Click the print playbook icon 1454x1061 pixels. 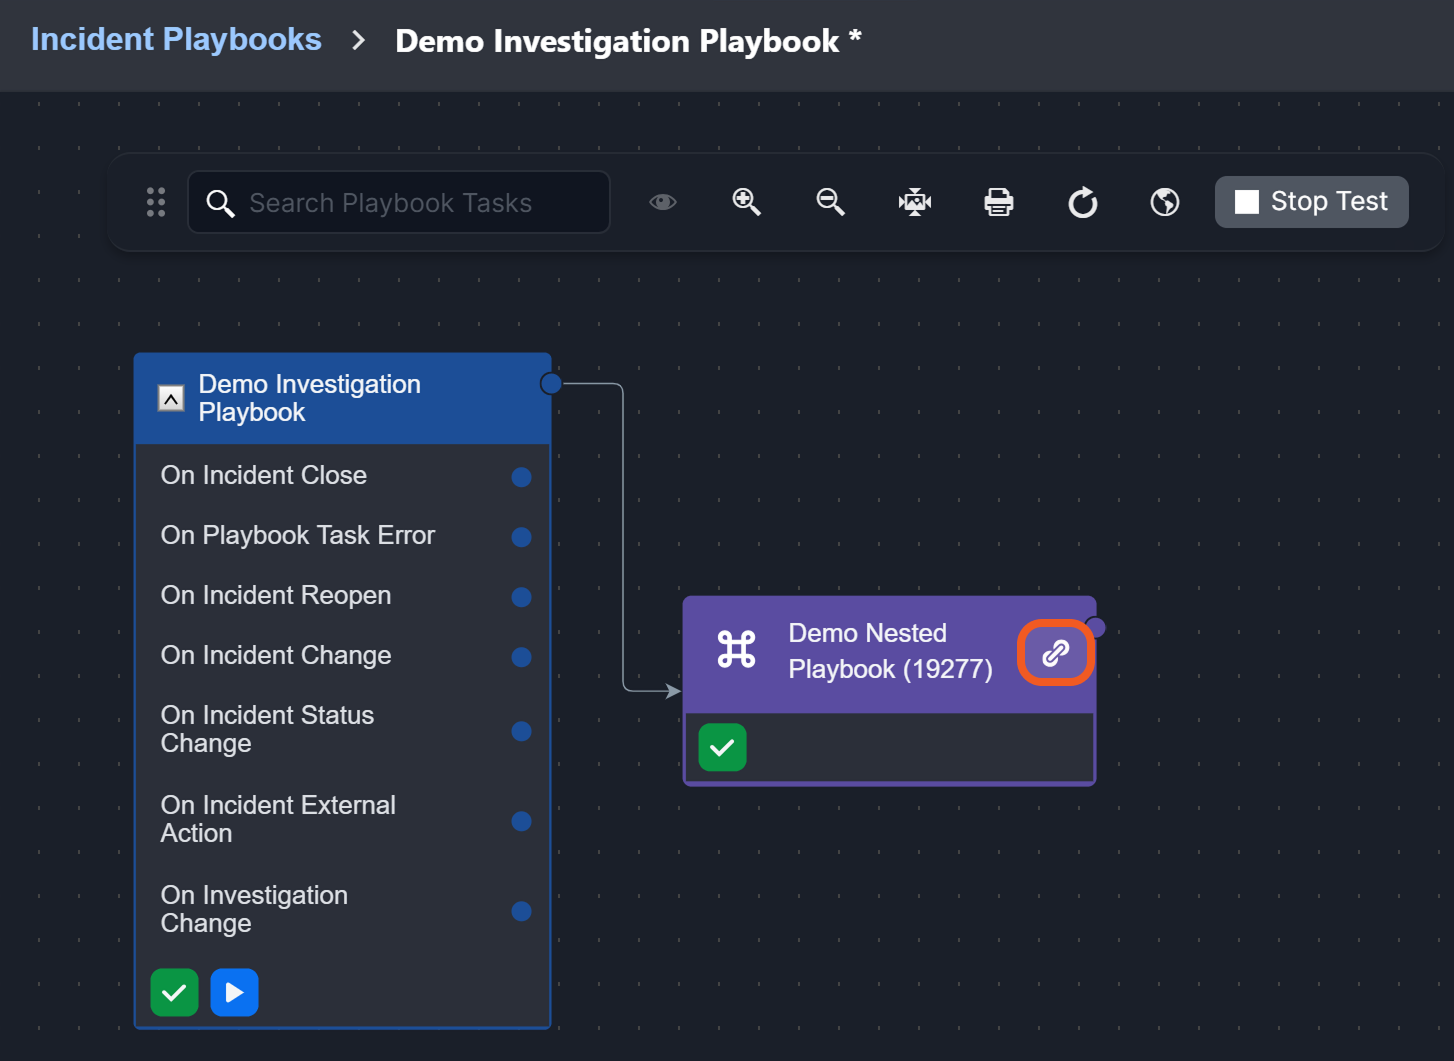pos(998,202)
